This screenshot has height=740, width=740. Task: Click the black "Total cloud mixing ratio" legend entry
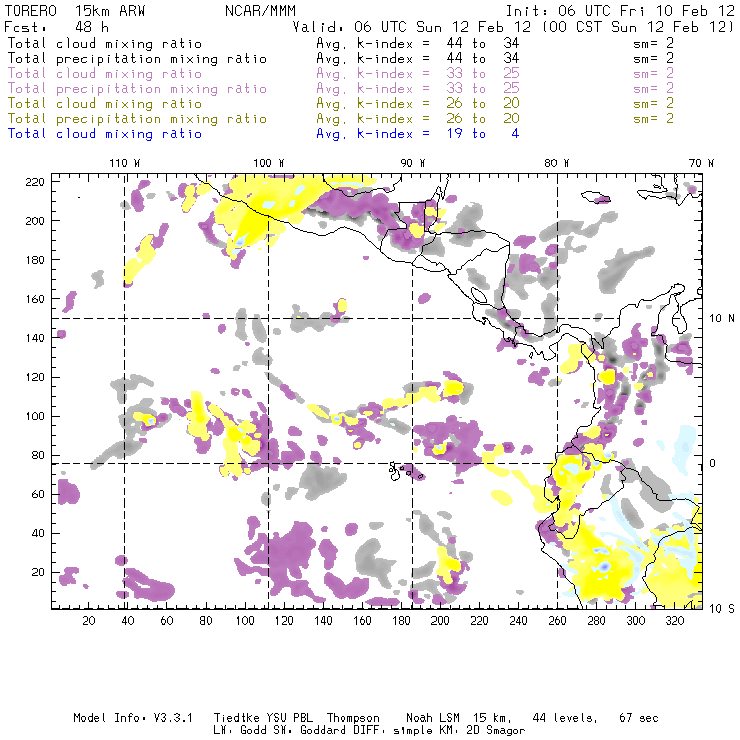pos(105,43)
